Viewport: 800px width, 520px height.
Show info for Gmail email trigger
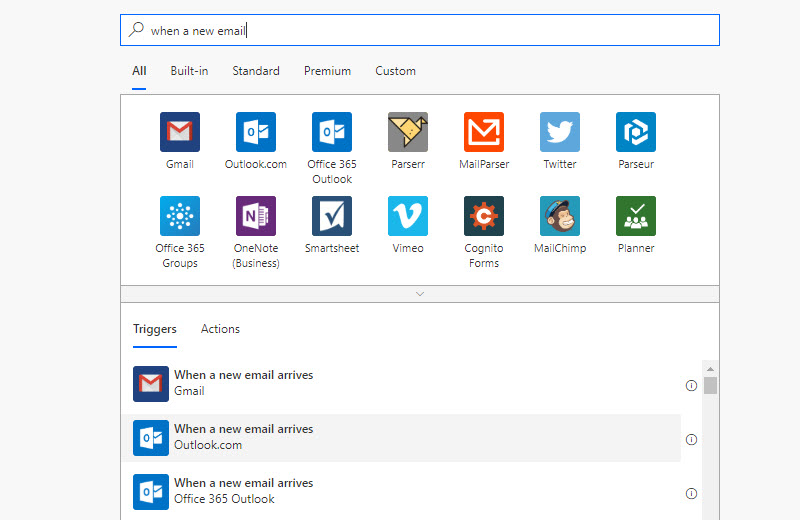[x=691, y=385]
